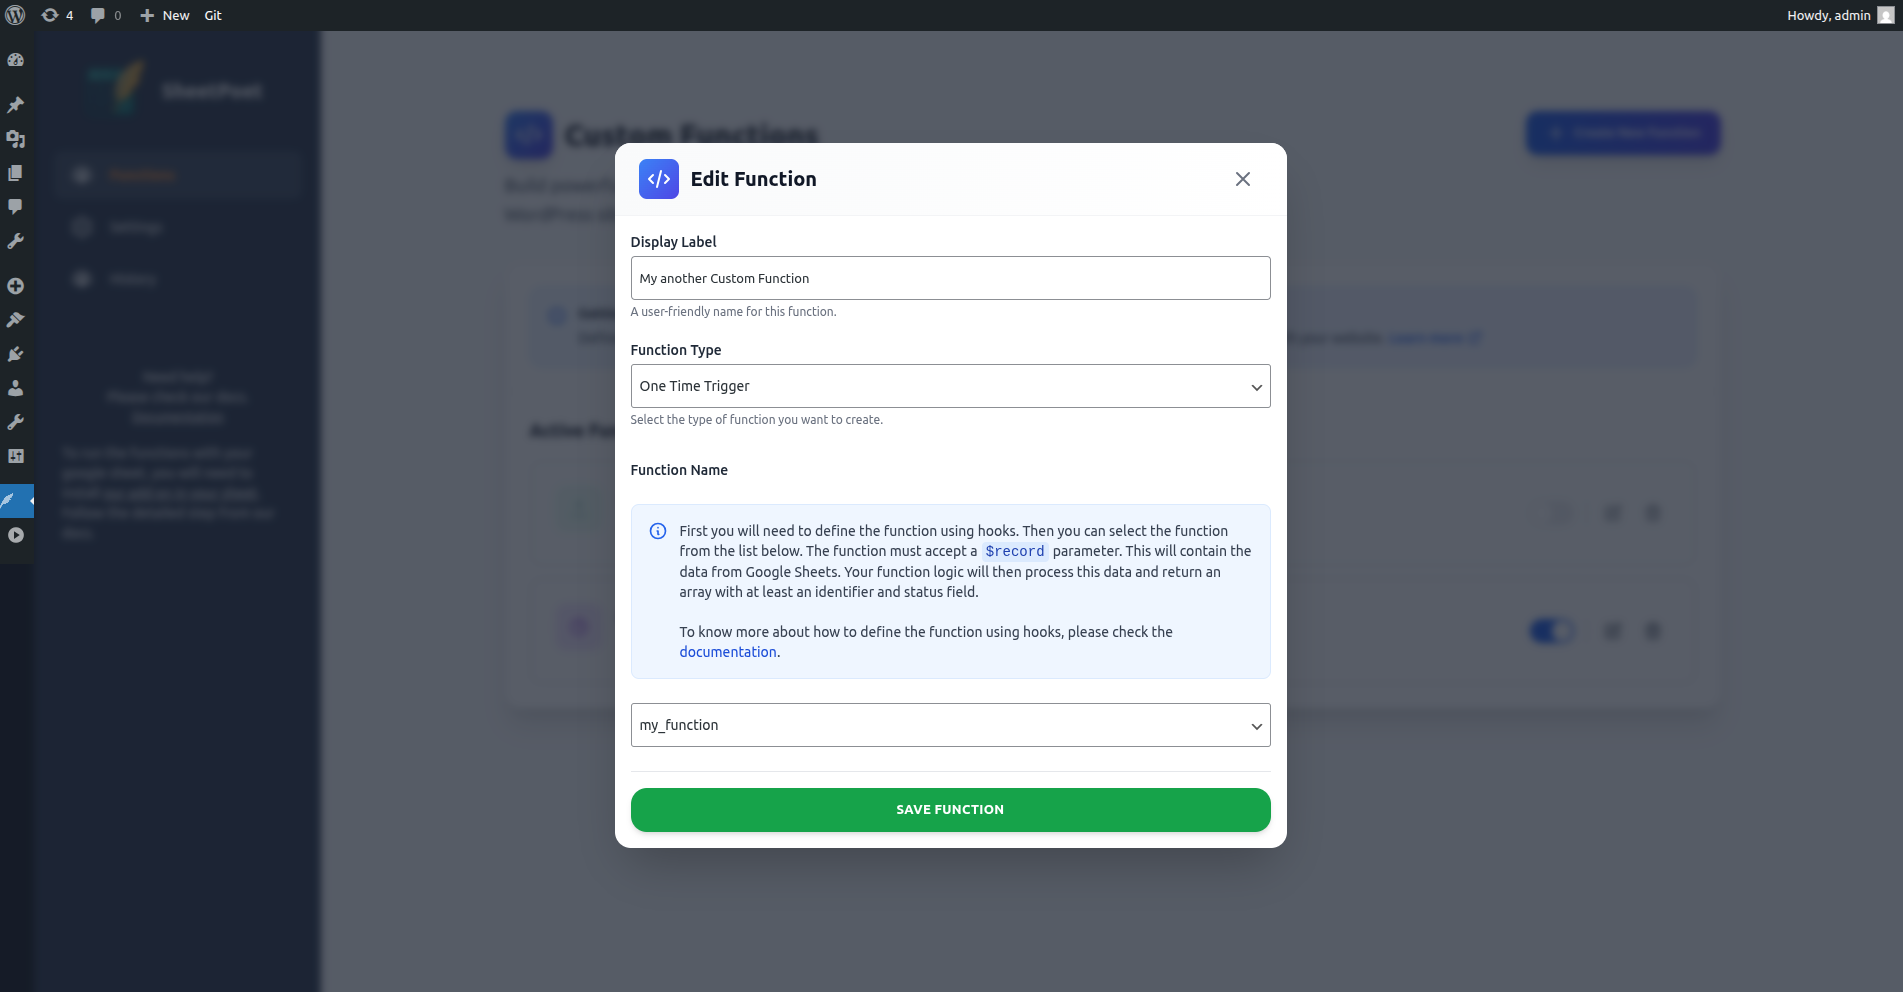Open the Plugins plug icon in the sidebar
The height and width of the screenshot is (992, 1903).
15,354
